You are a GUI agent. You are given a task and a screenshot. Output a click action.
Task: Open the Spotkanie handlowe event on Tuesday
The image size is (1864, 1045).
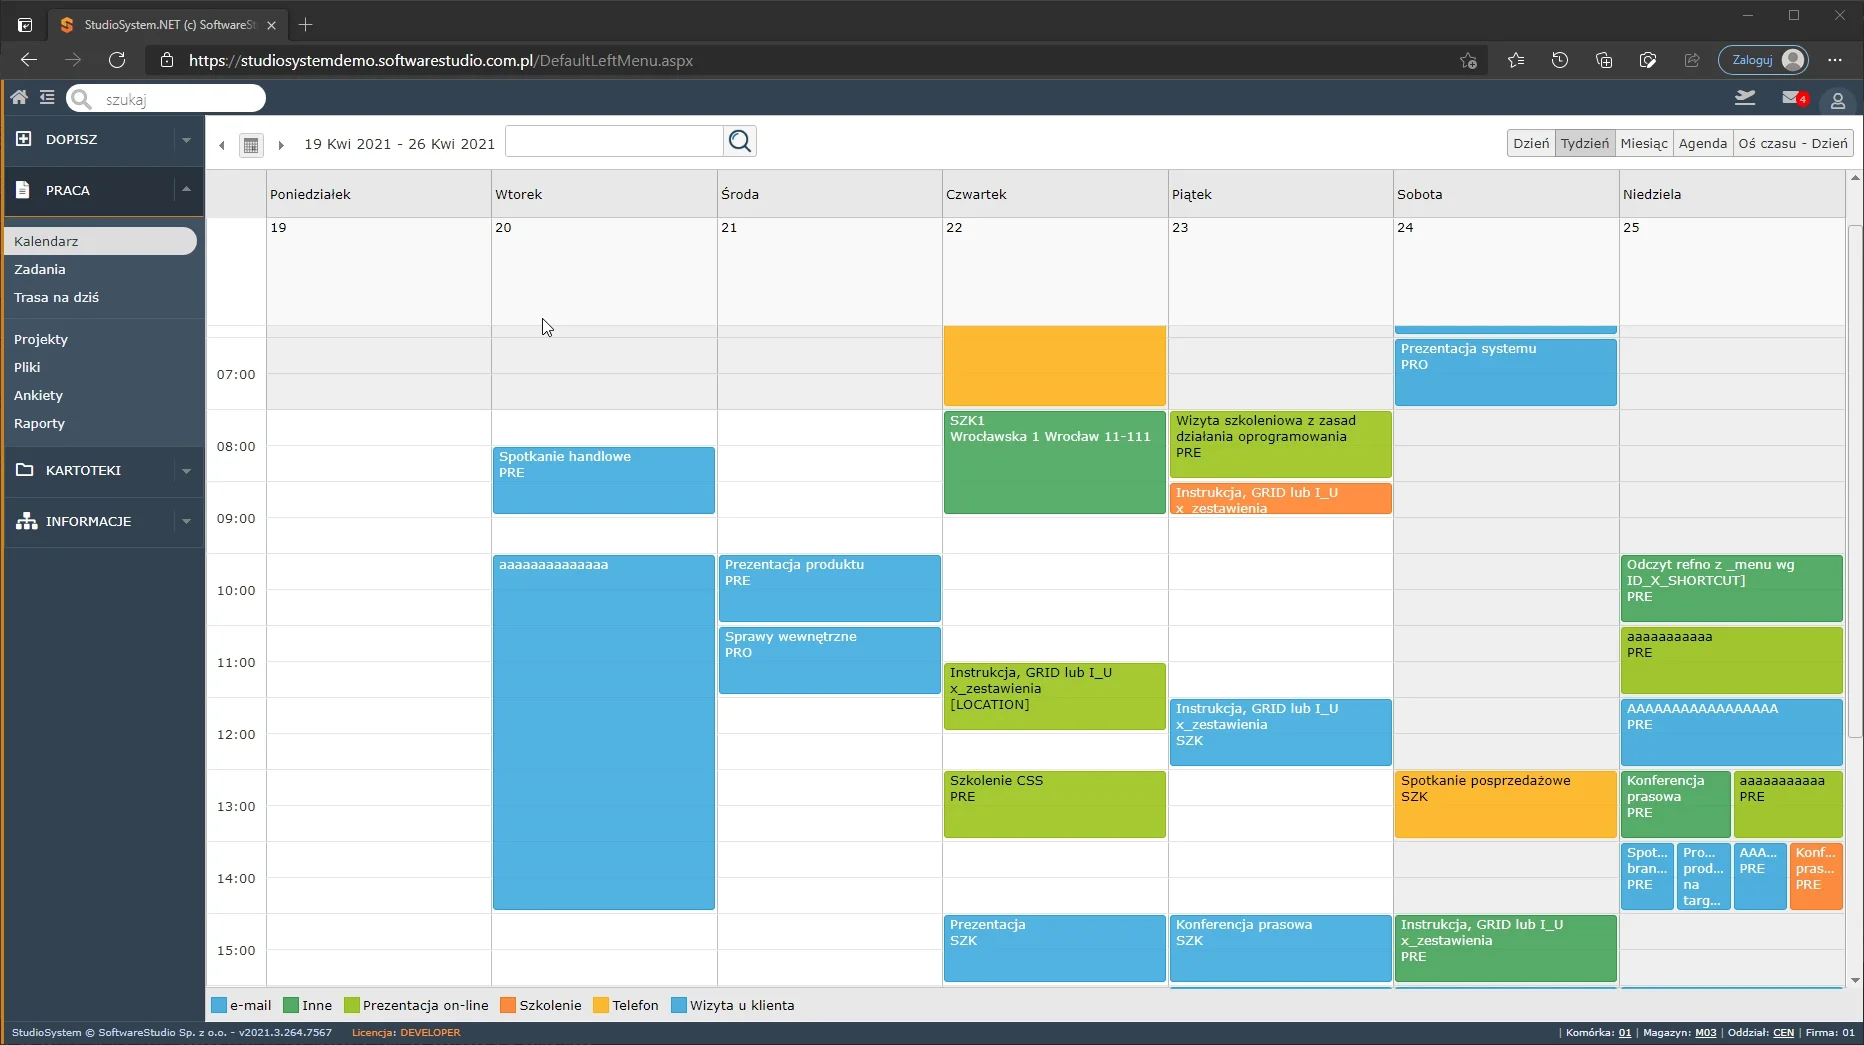coord(603,480)
